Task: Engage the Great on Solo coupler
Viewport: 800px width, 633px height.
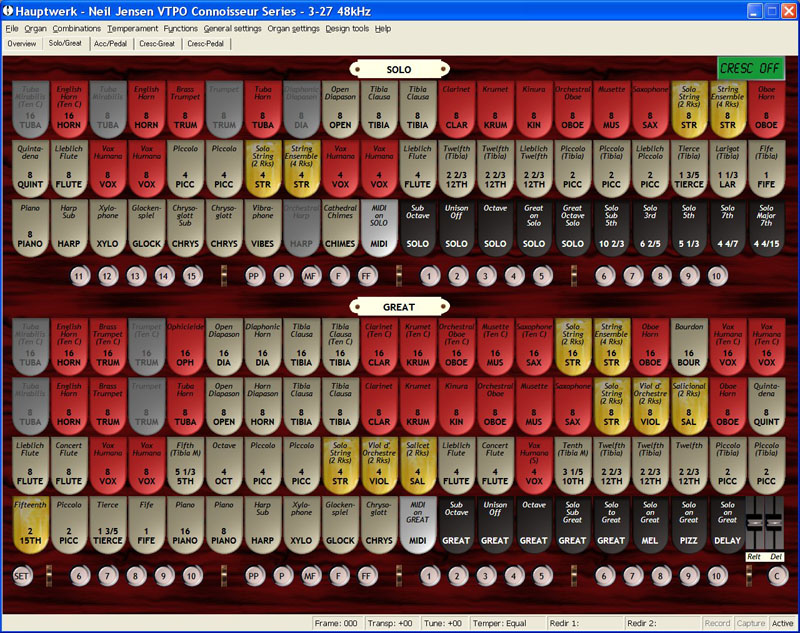Action: (x=534, y=227)
